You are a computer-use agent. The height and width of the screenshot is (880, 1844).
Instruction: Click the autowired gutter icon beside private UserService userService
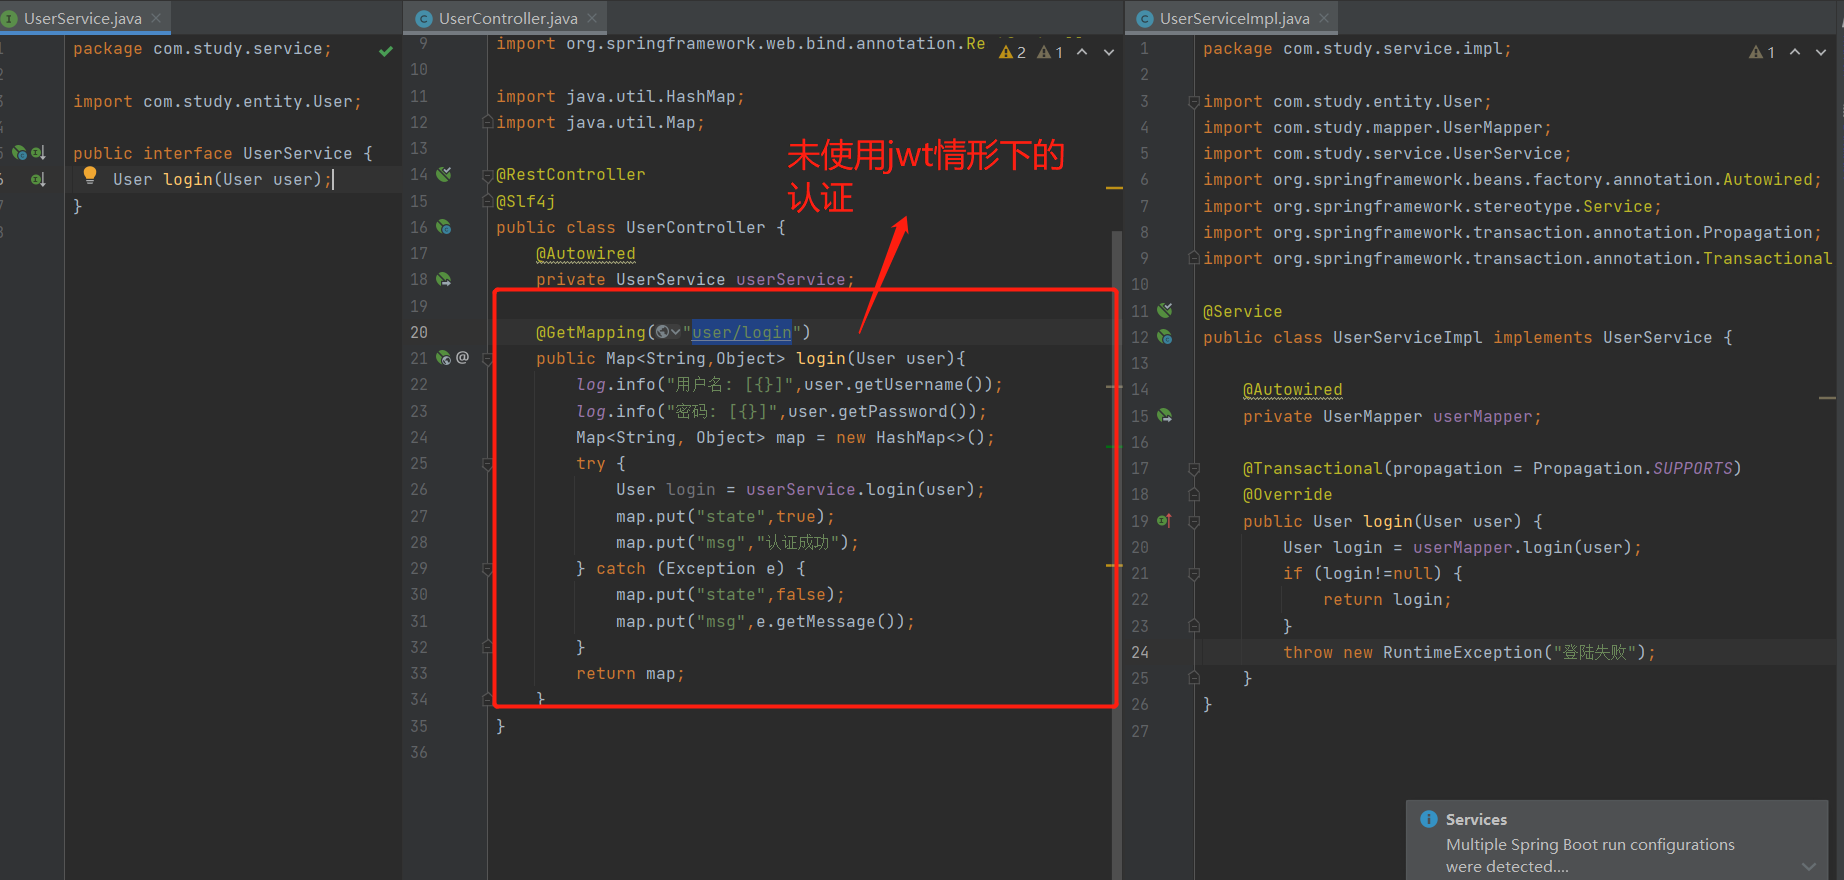444,279
